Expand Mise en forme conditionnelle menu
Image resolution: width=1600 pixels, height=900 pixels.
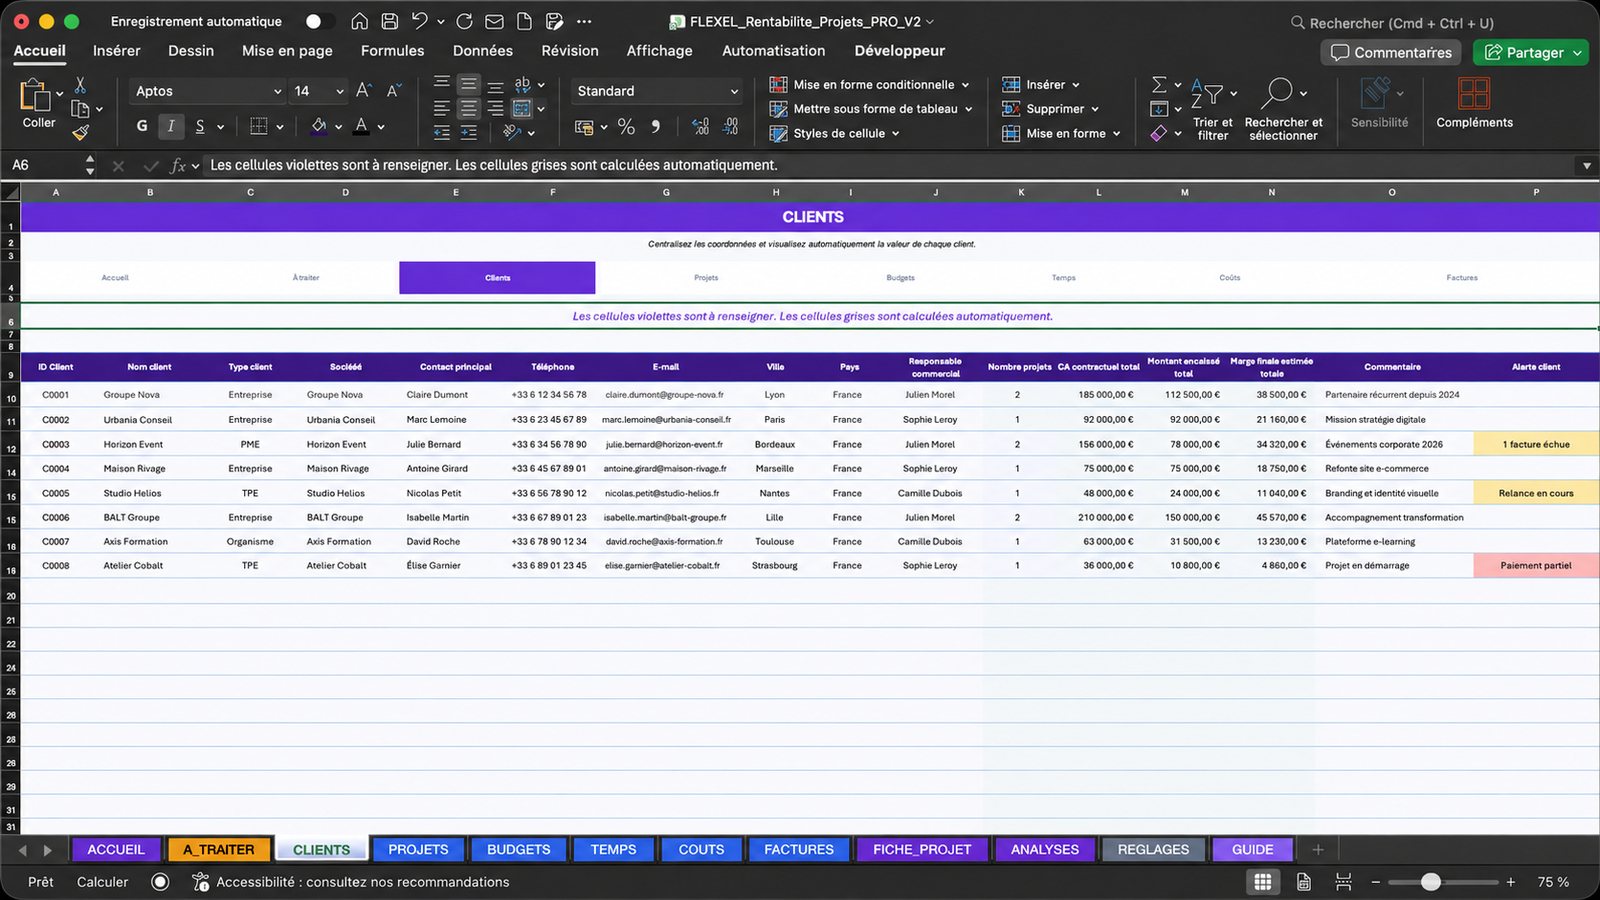(869, 85)
